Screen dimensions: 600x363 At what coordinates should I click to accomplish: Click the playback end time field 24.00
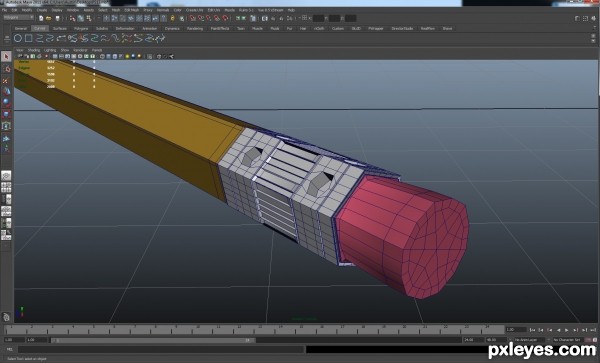(x=473, y=340)
